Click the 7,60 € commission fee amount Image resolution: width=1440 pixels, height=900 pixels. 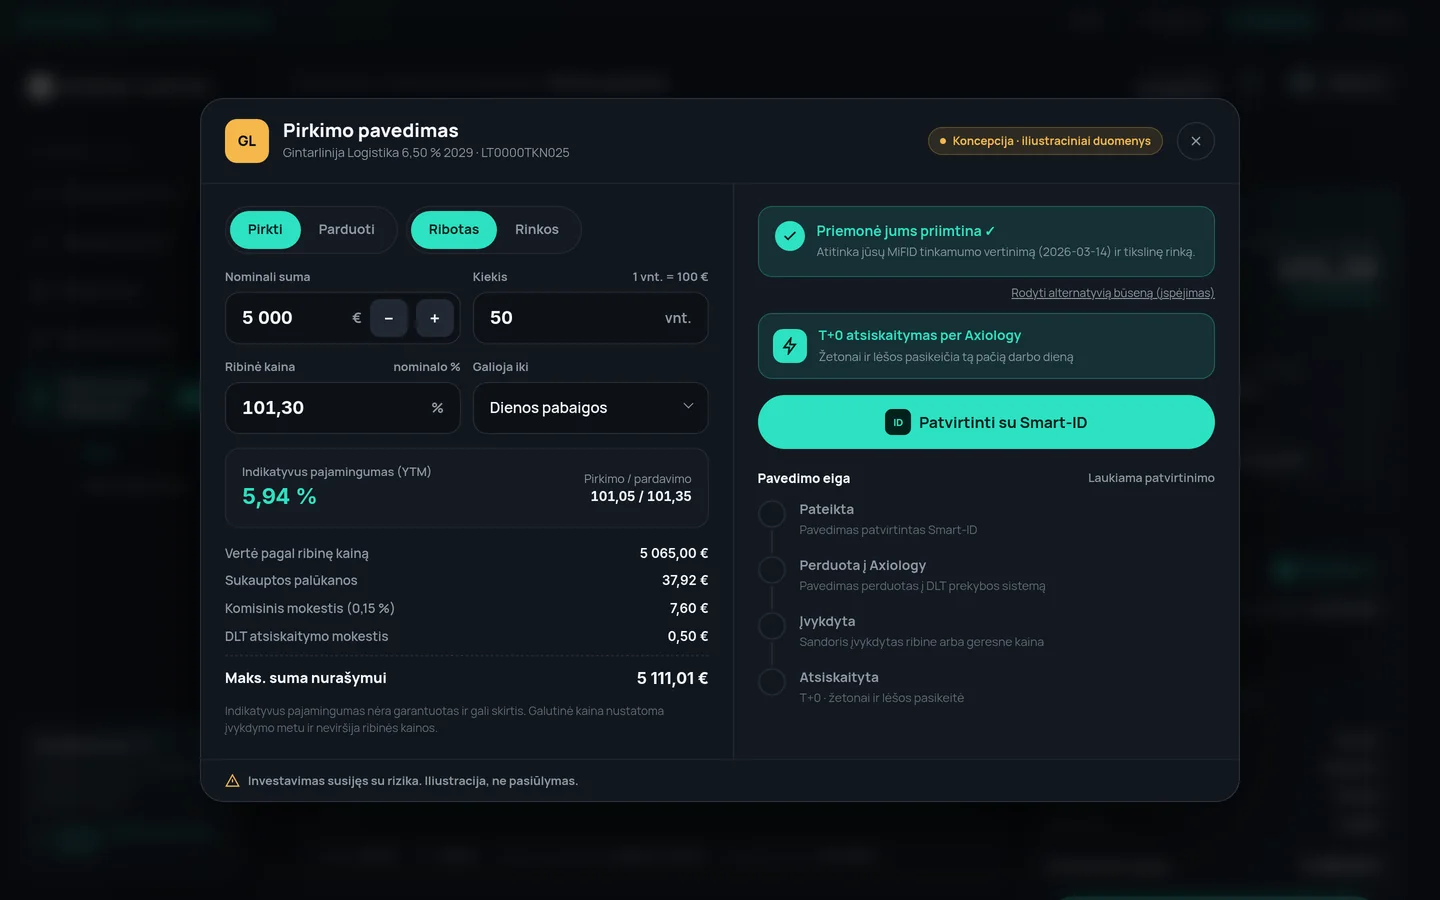coord(689,608)
